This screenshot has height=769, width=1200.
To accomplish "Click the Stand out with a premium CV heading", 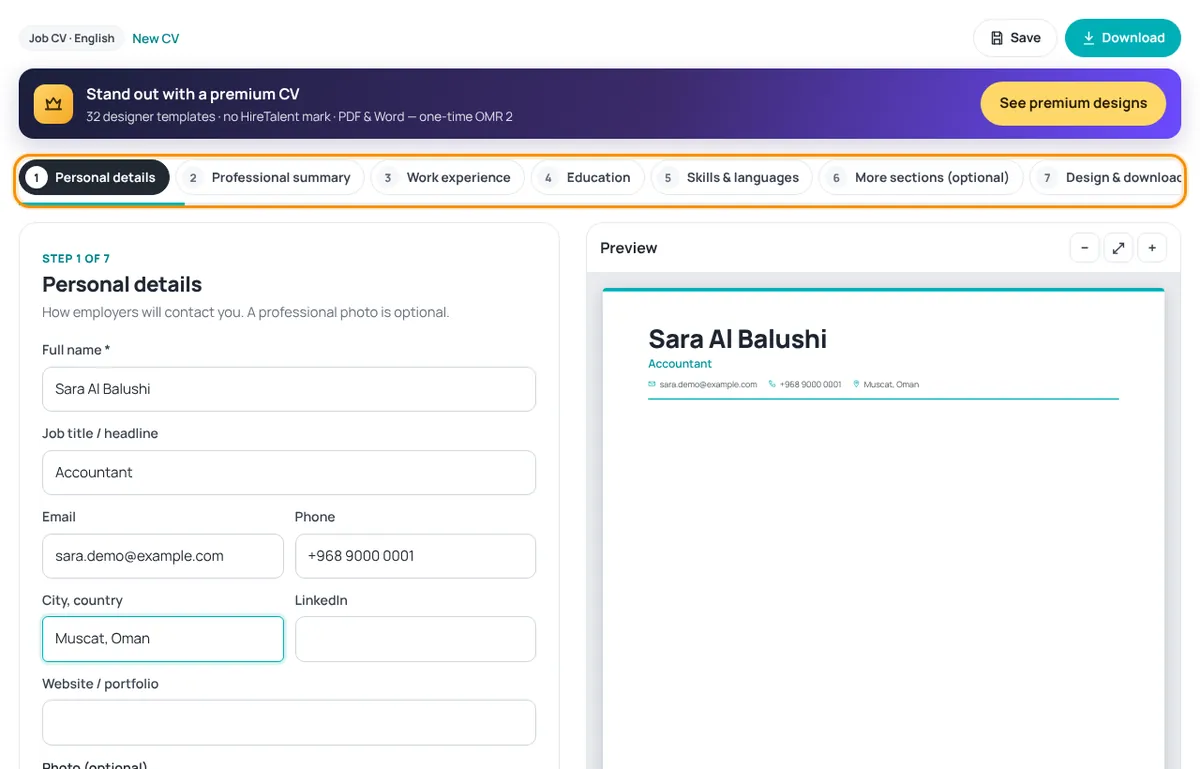I will pos(193,94).
